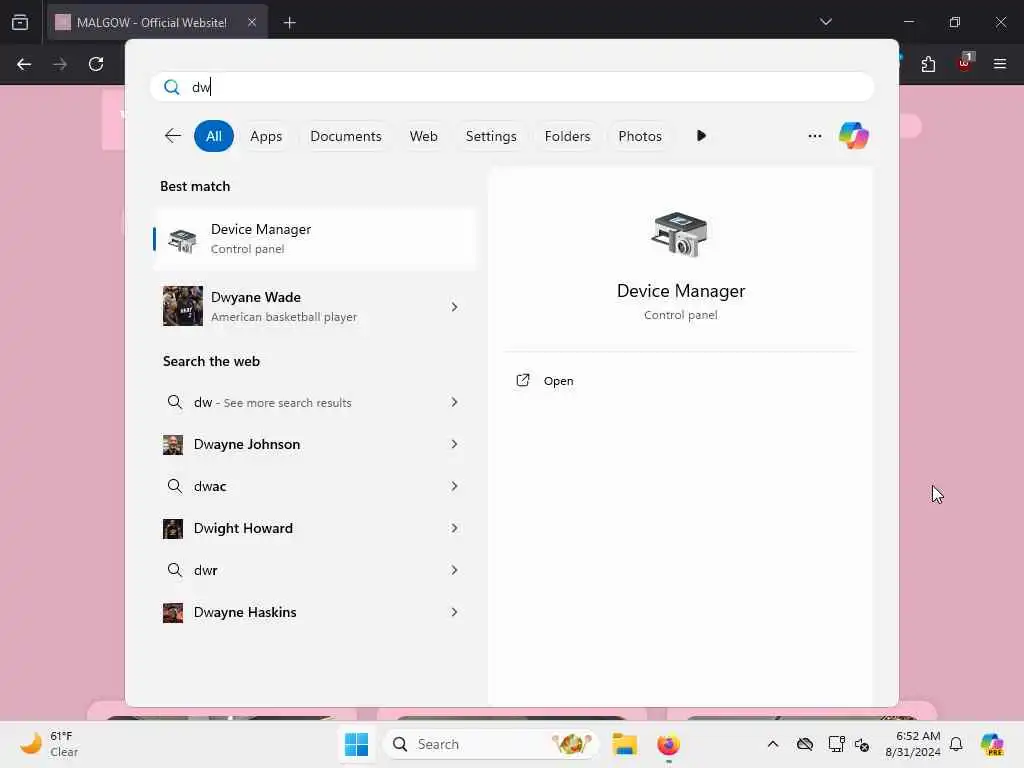Close the MALGOW tab
Screen dimensions: 1024x768
252,22
